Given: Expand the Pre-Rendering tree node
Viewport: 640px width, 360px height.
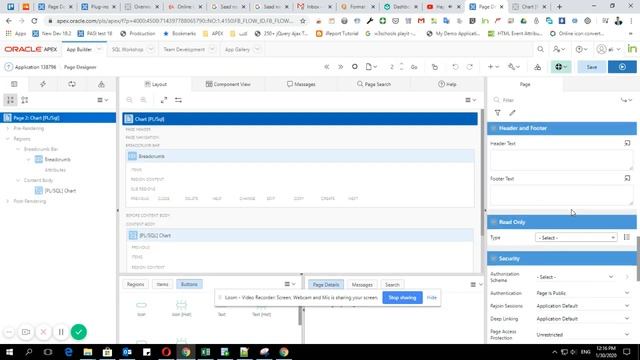Looking at the screenshot, I should 7,128.
